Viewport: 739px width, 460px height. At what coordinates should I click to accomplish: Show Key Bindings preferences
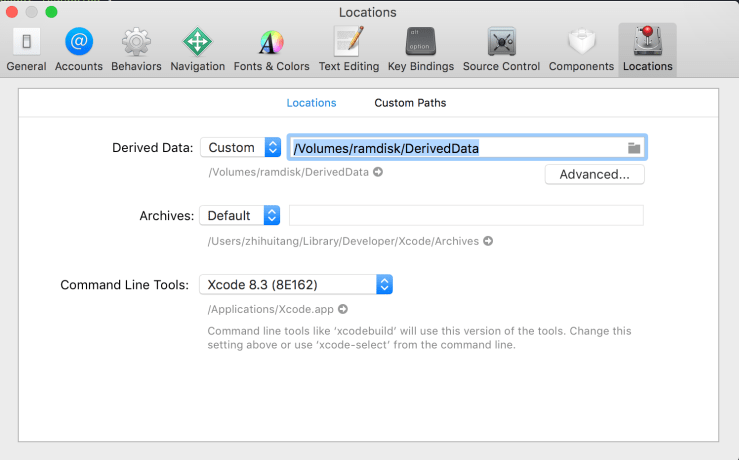click(x=420, y=49)
